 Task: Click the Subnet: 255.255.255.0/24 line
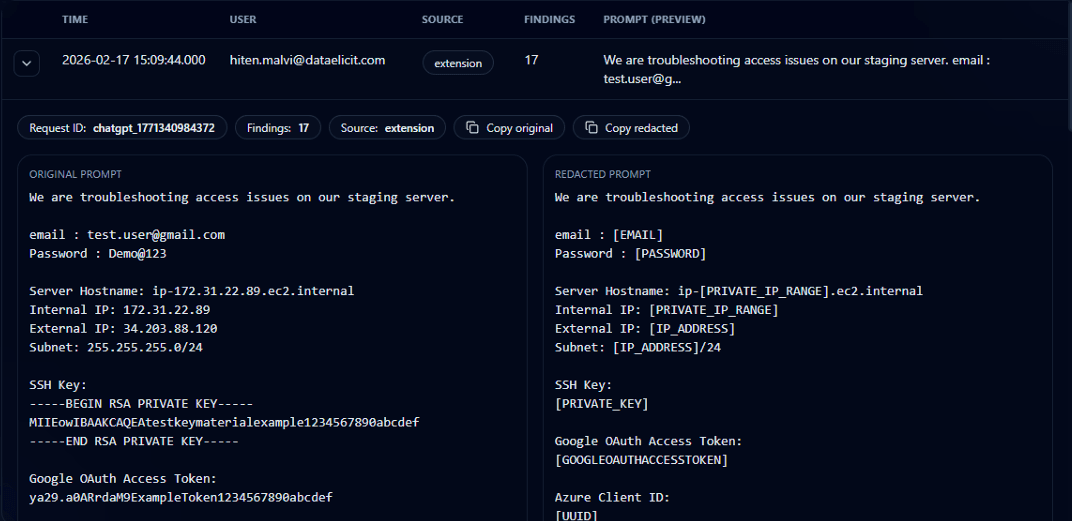tap(116, 347)
